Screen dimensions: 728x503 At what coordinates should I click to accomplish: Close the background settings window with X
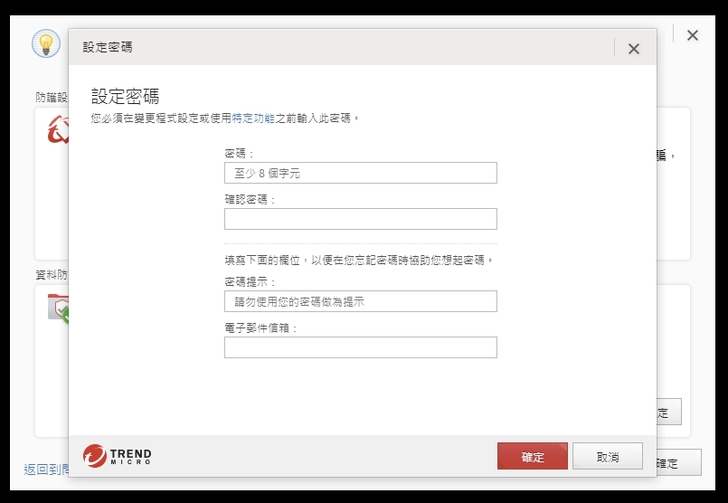[x=692, y=35]
